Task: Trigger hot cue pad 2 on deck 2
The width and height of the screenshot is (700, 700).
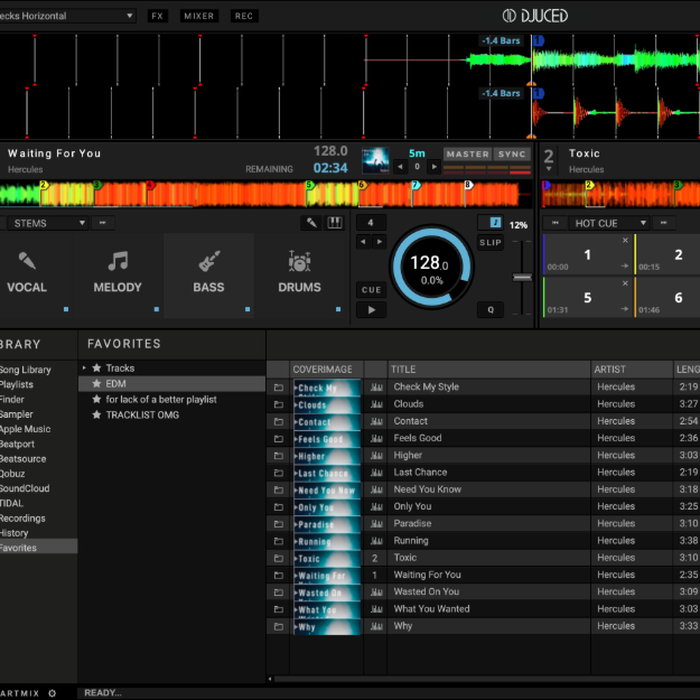Action: 668,254
